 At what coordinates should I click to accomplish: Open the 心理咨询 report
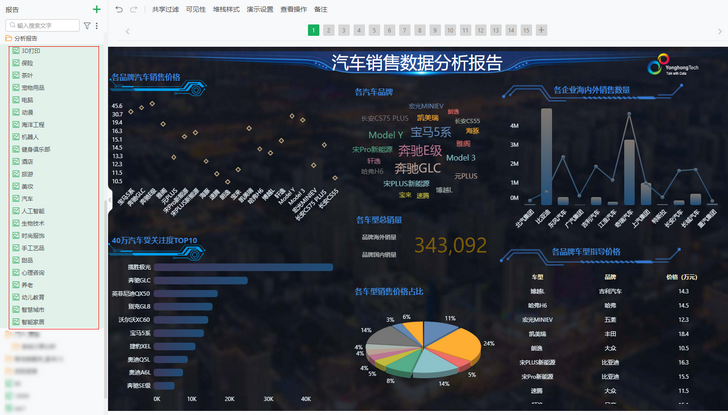pos(32,272)
